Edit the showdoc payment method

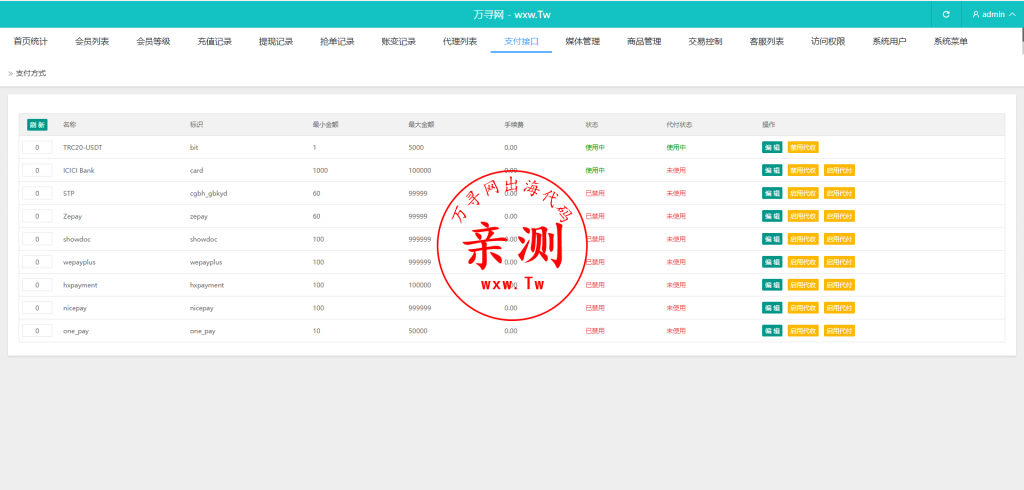coord(772,239)
